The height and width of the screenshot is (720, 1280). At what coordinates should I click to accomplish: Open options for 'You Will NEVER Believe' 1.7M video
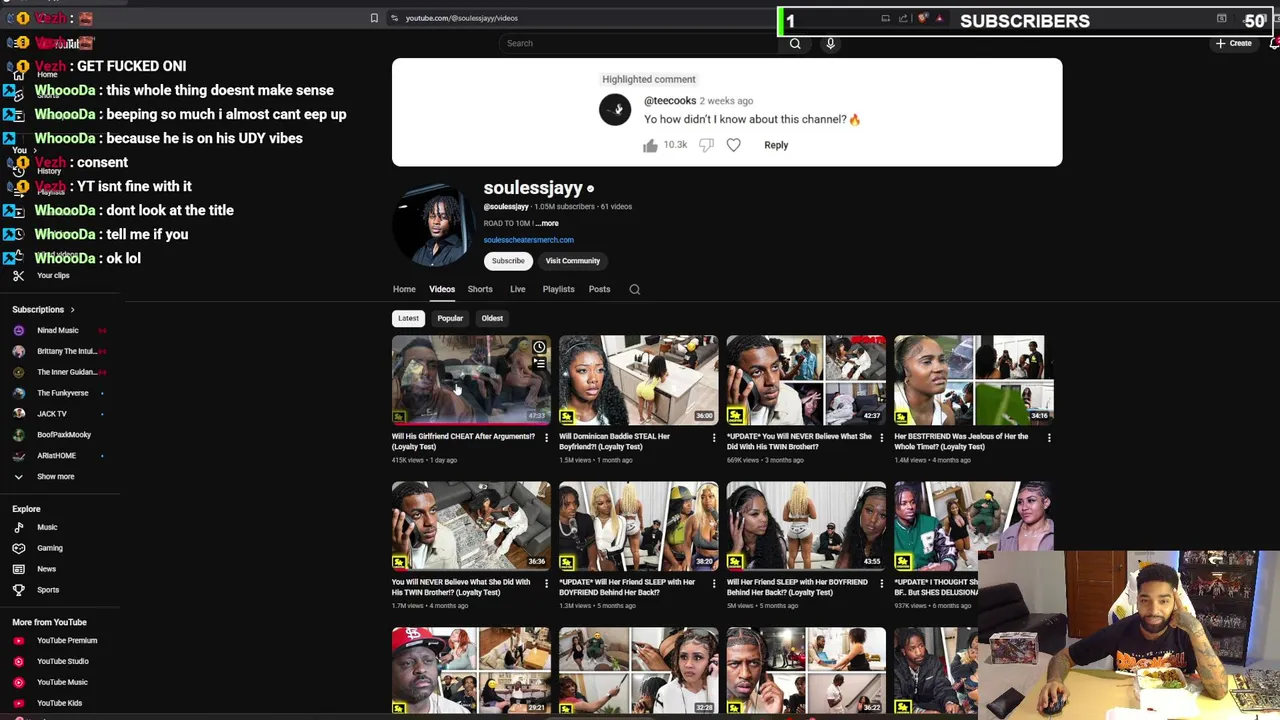(546, 583)
